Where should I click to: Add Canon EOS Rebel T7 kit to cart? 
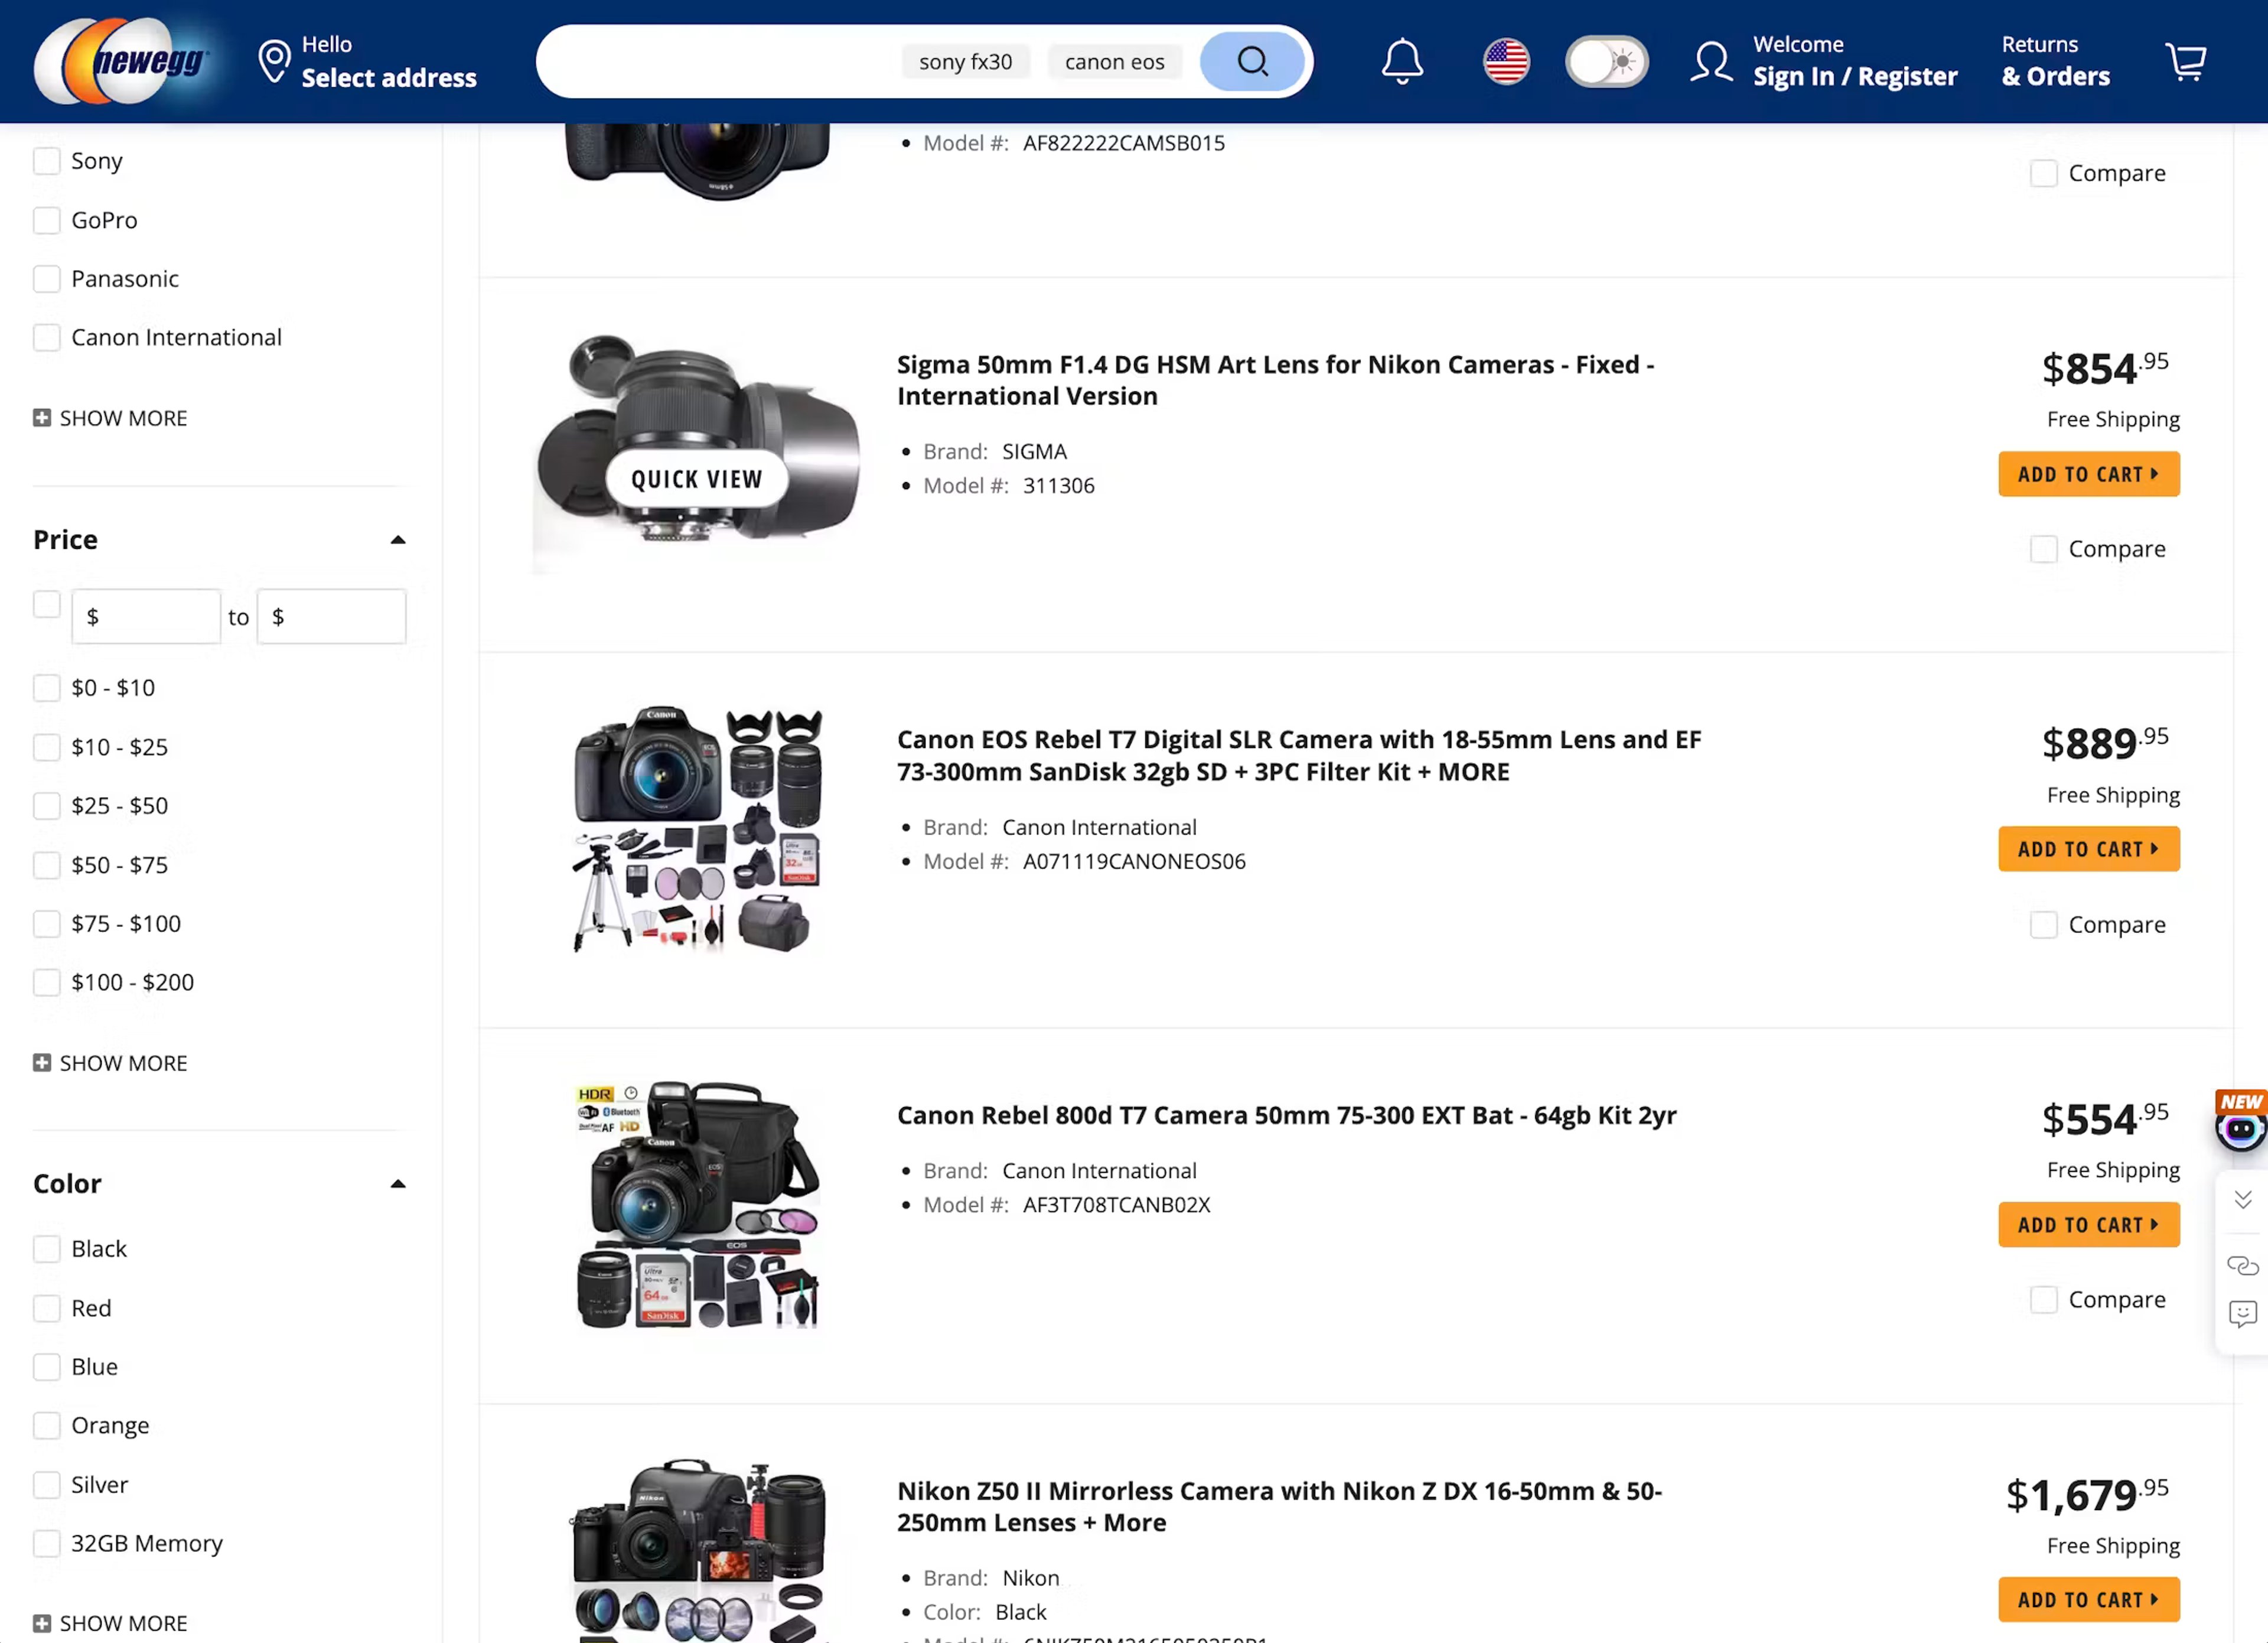2089,849
